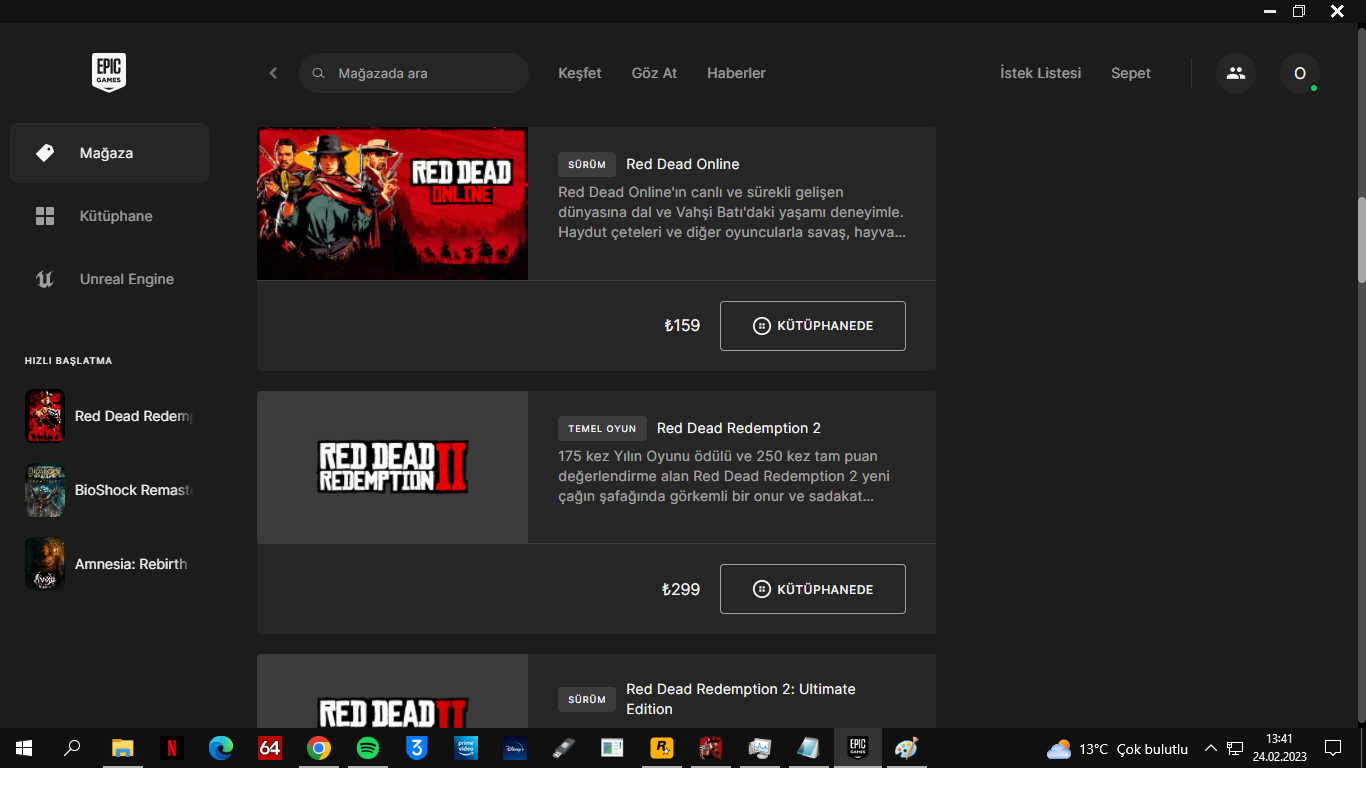
Task: Open the red 64 app in taskbar
Action: [x=270, y=748]
